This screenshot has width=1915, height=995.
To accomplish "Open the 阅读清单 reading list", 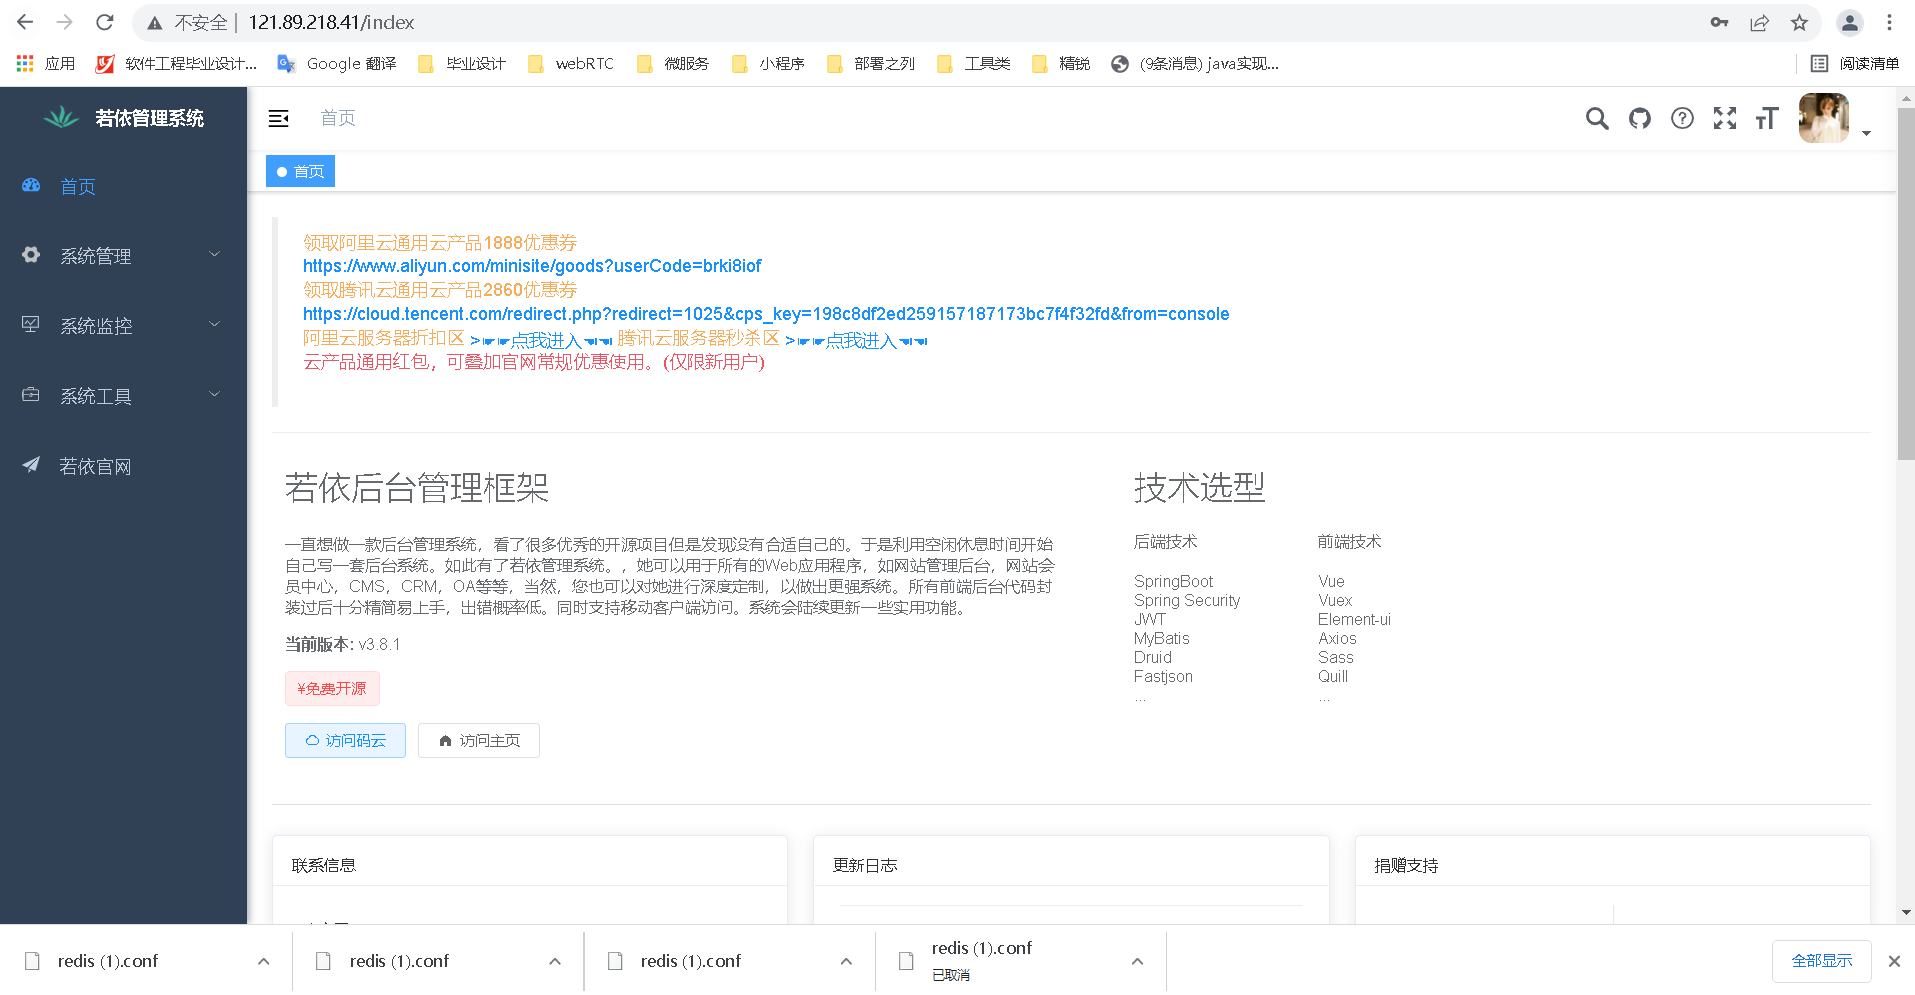I will [x=1855, y=63].
